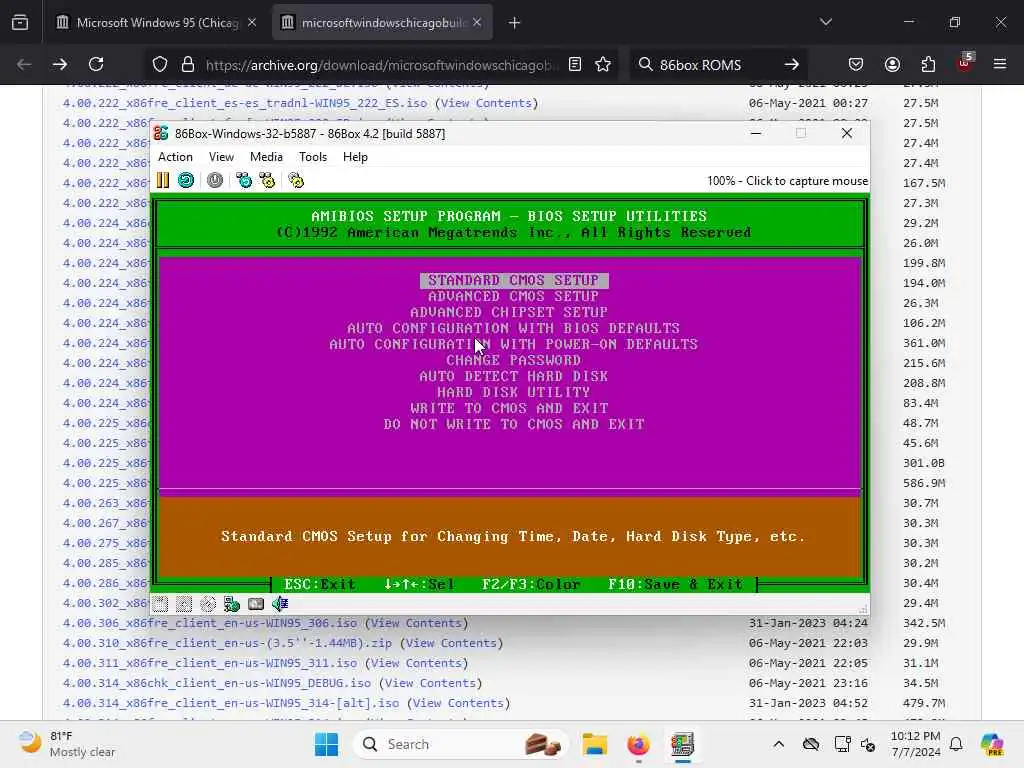Expand the list all tabs dropdown

click(825, 23)
